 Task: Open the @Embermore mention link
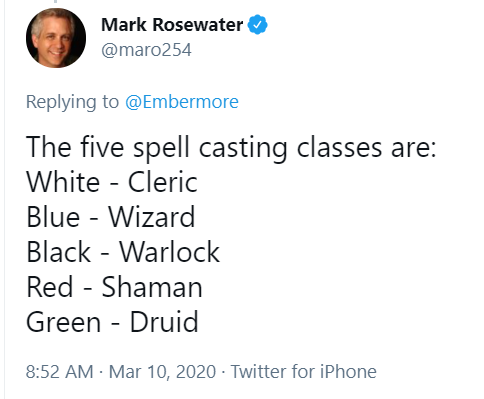tap(182, 102)
